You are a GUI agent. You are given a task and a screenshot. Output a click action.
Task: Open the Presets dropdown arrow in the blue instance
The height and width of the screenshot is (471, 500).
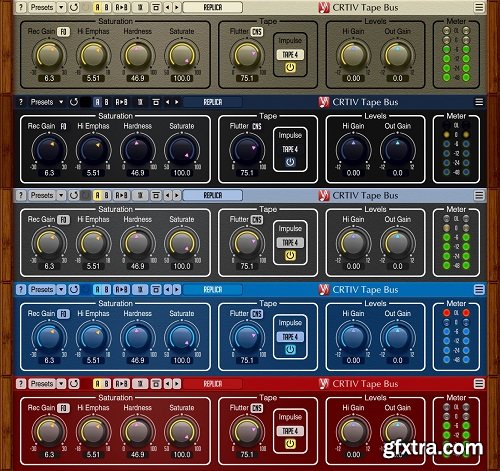(61, 289)
